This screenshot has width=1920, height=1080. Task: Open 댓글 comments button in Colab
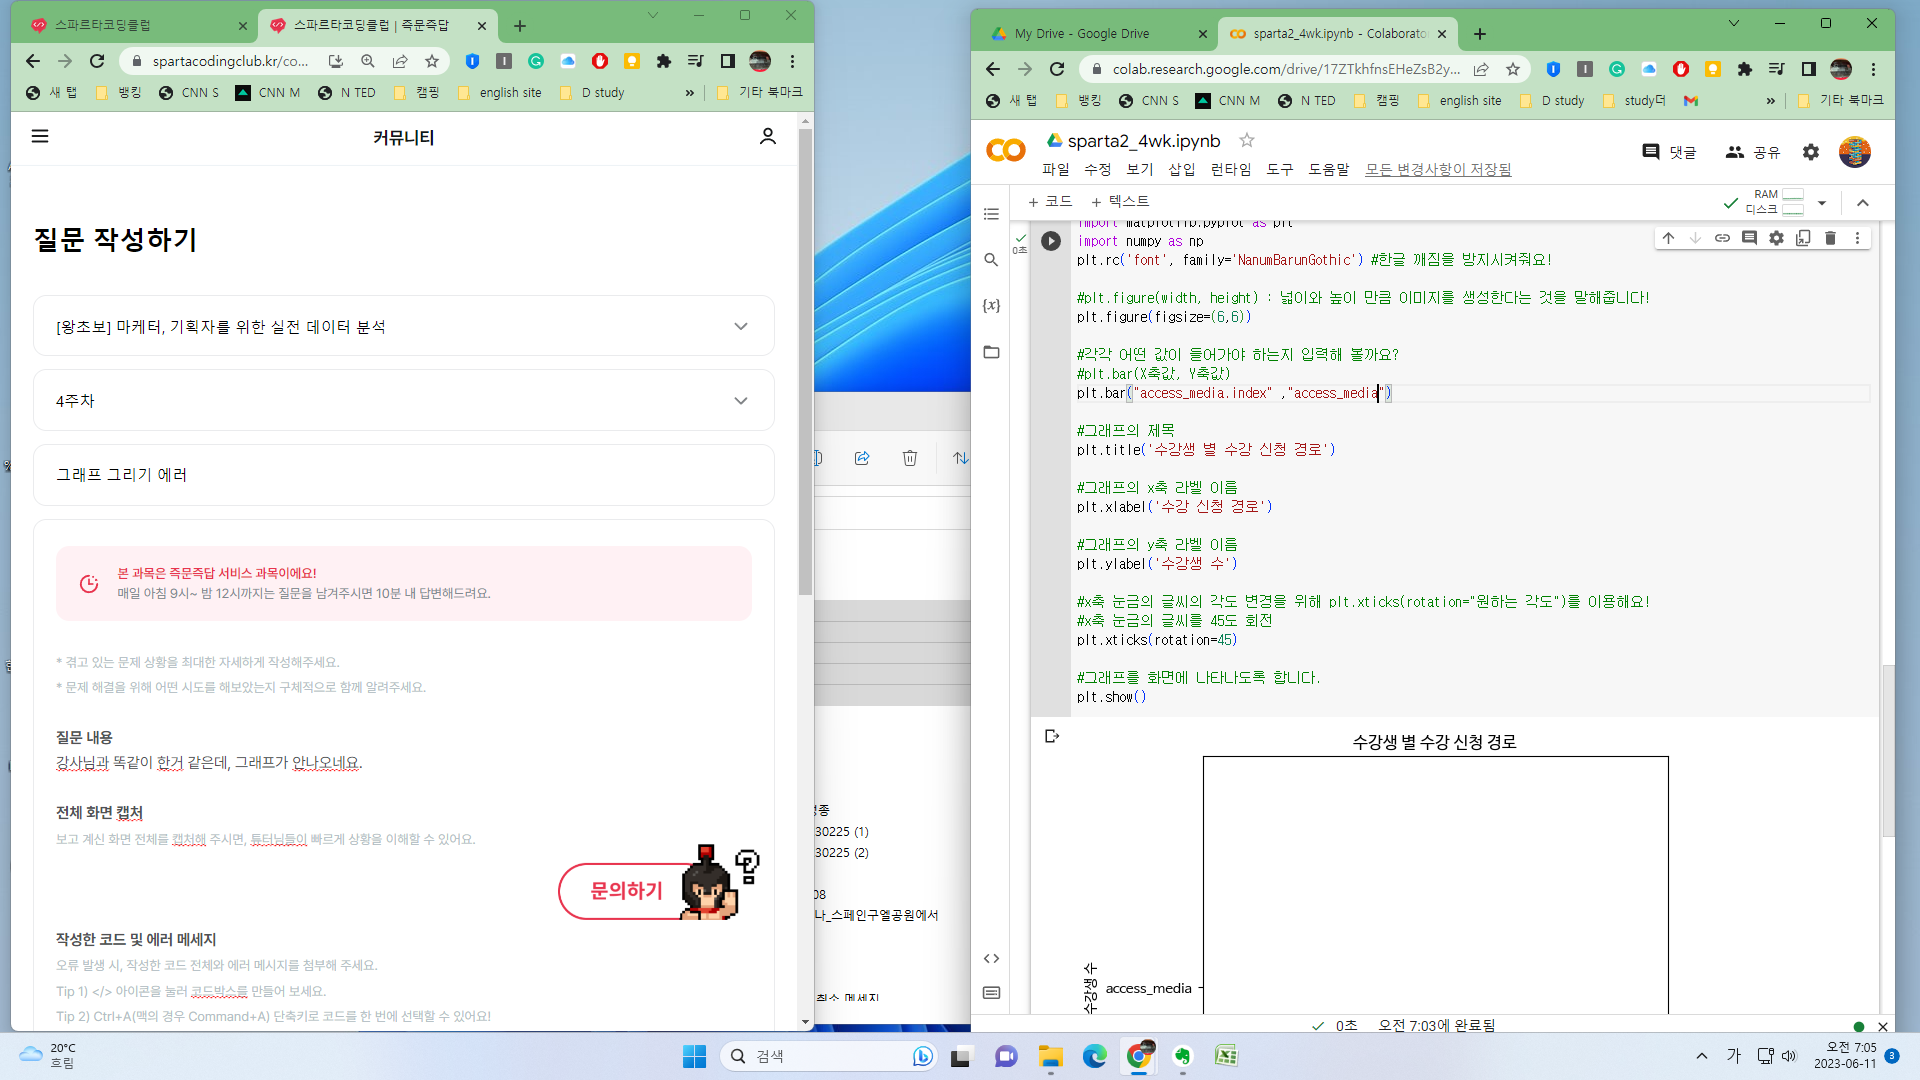(x=1669, y=152)
